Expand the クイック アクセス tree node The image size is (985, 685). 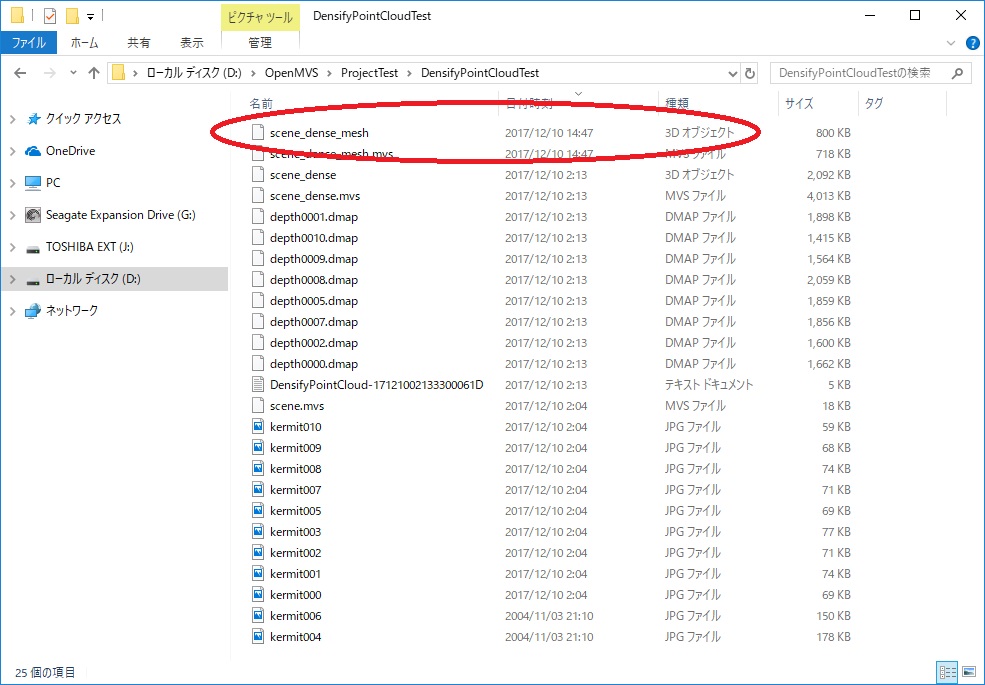13,119
